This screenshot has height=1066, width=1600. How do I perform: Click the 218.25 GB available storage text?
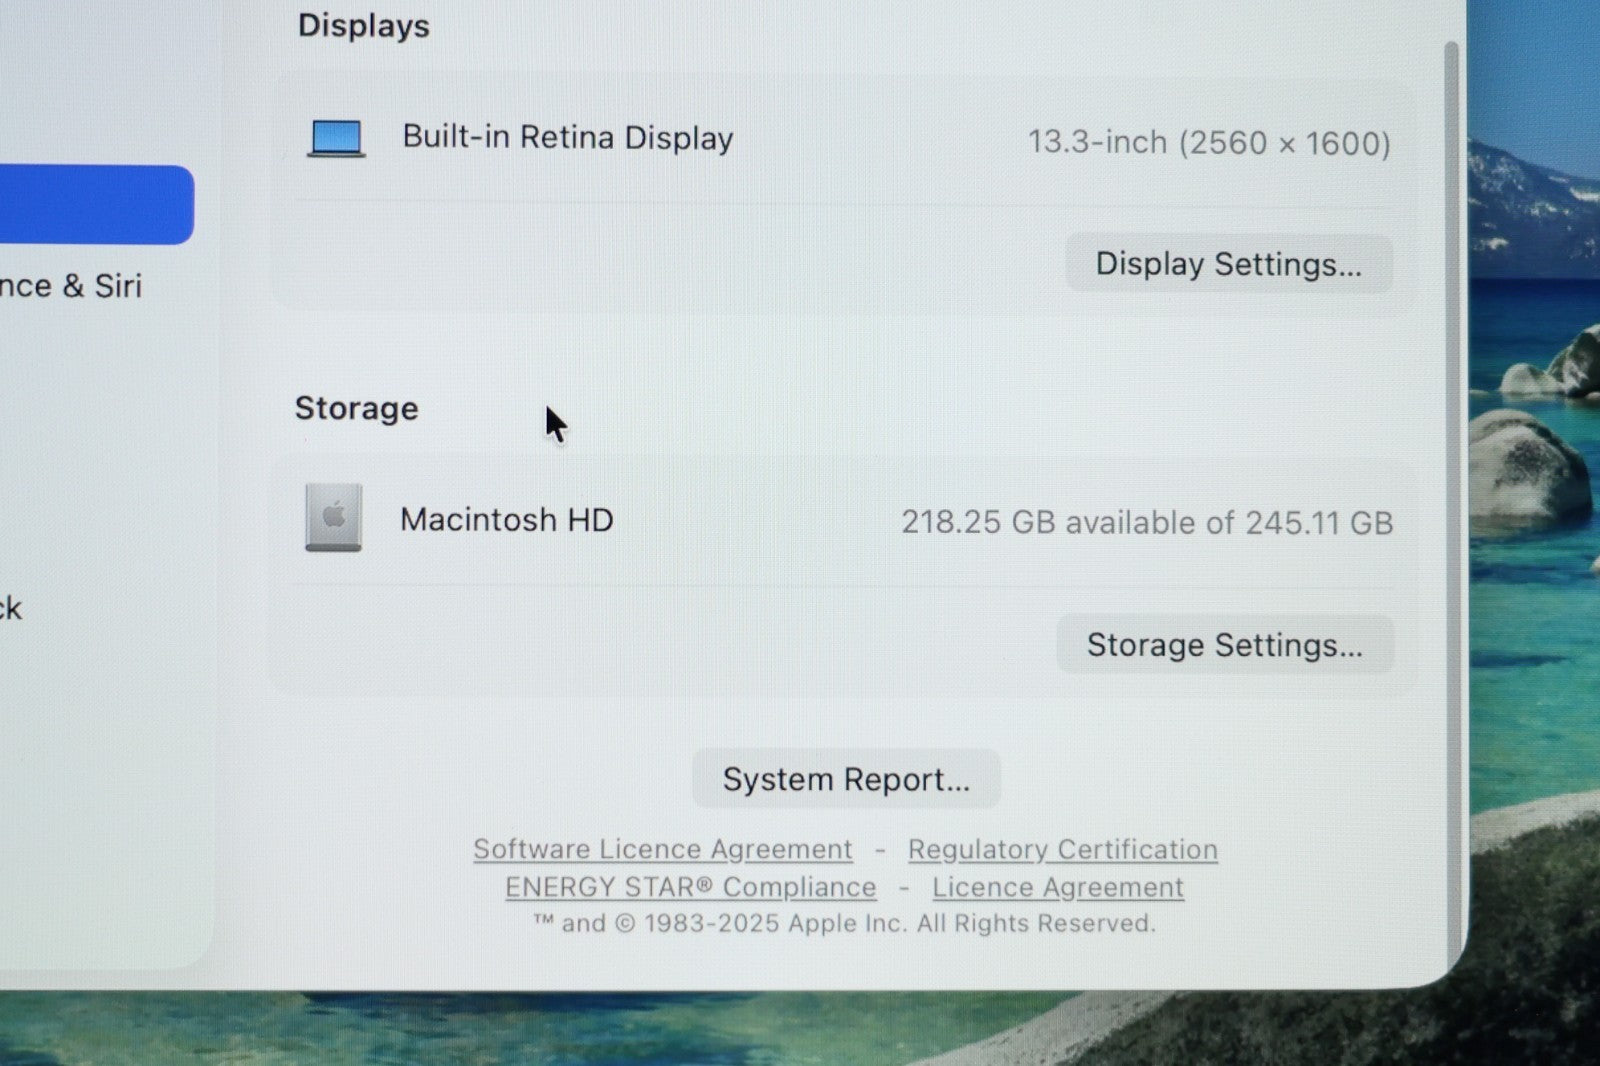[1146, 522]
